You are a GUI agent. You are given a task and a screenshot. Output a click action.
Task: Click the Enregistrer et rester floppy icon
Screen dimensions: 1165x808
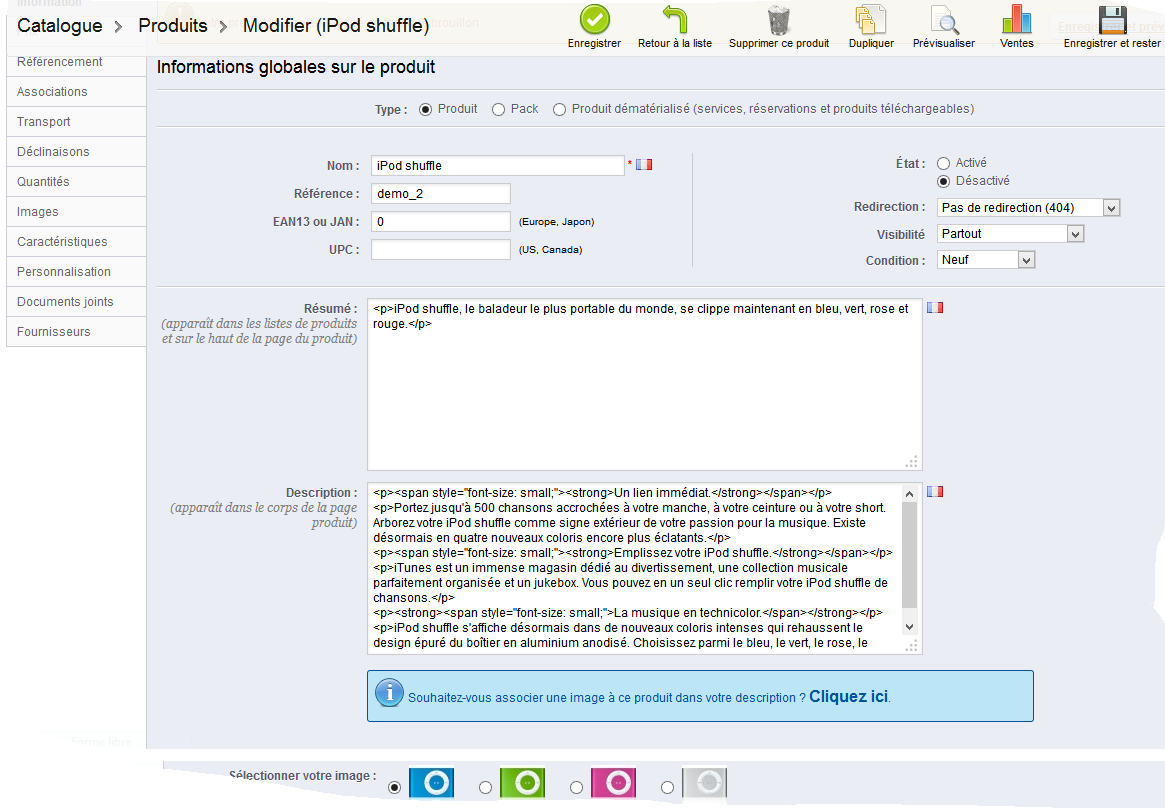coord(1112,19)
